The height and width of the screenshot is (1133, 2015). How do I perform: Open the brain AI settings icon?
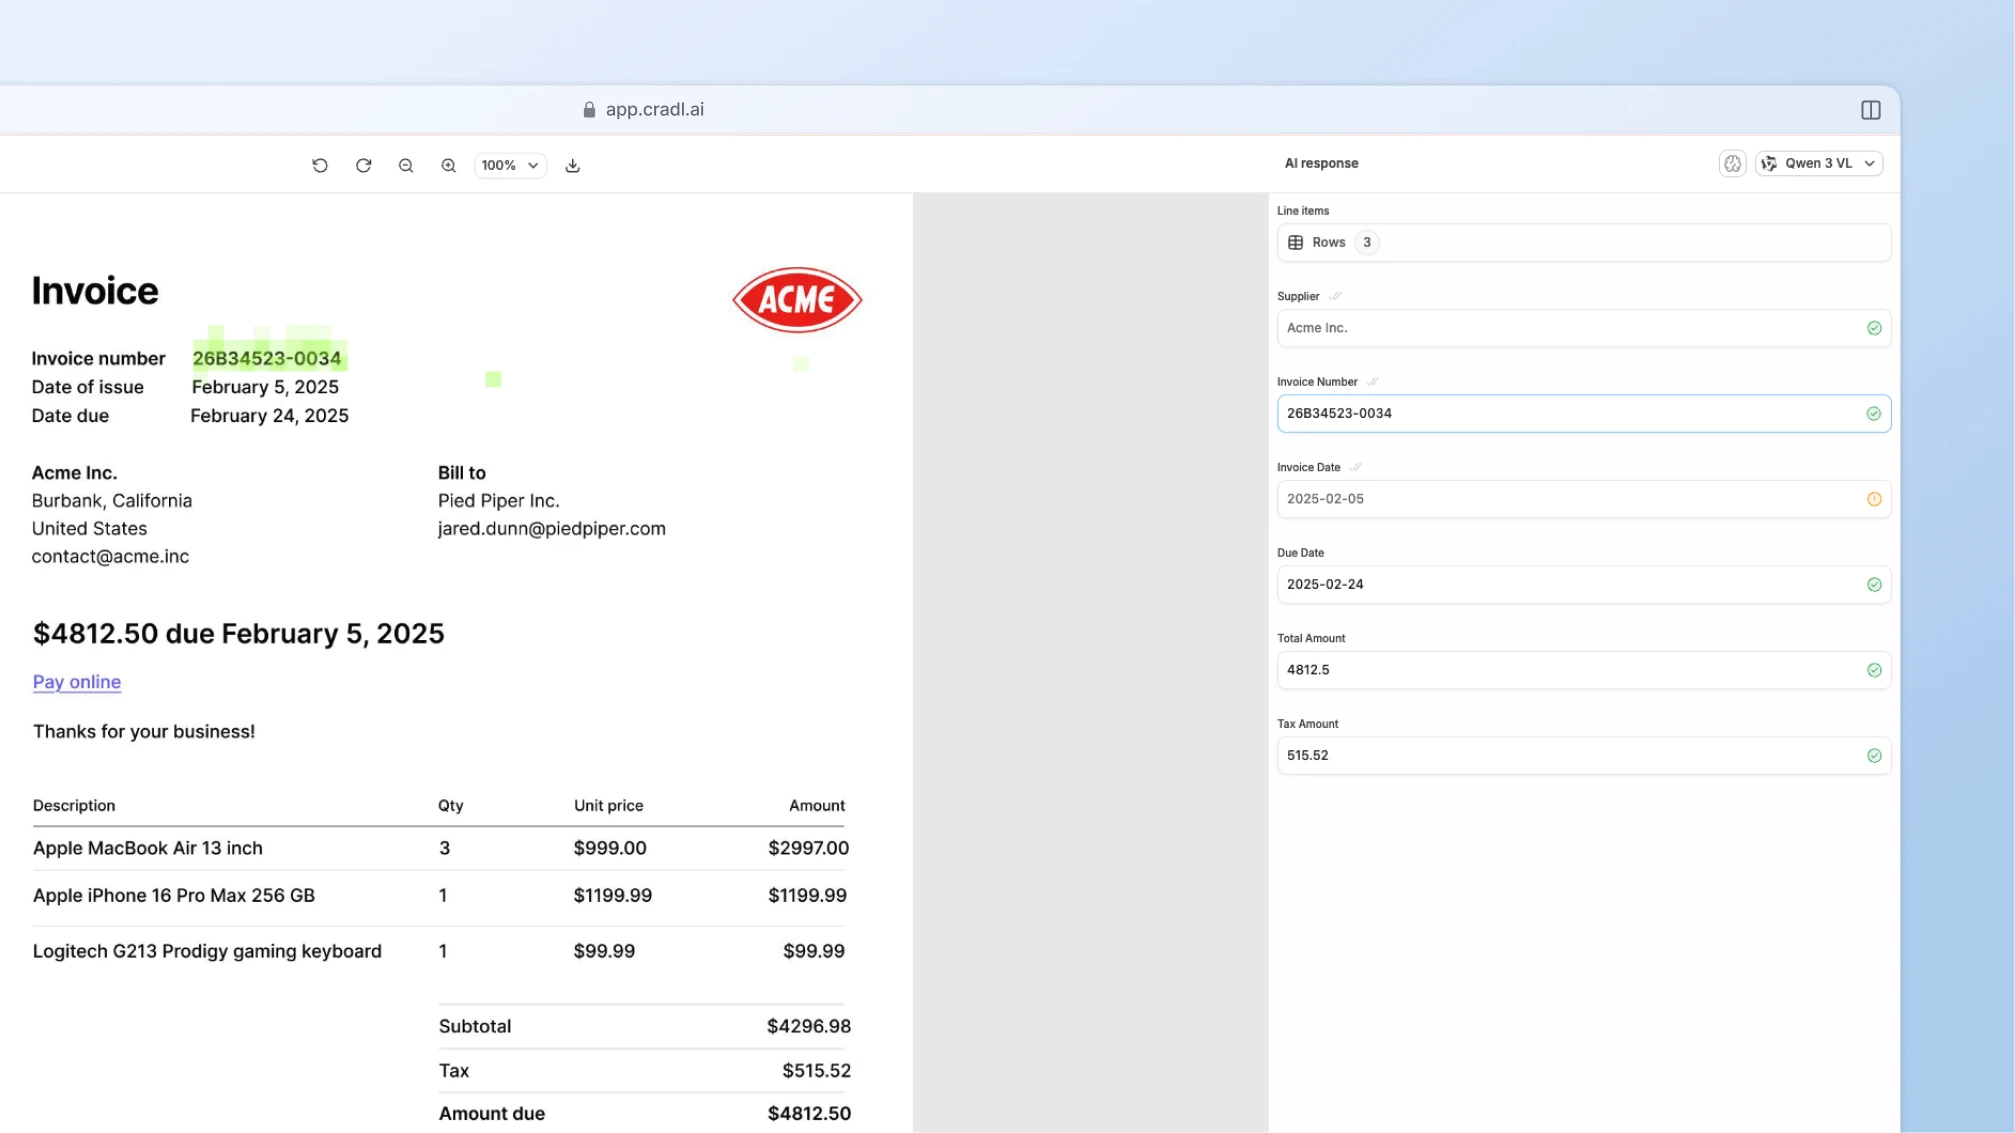[x=1732, y=163]
